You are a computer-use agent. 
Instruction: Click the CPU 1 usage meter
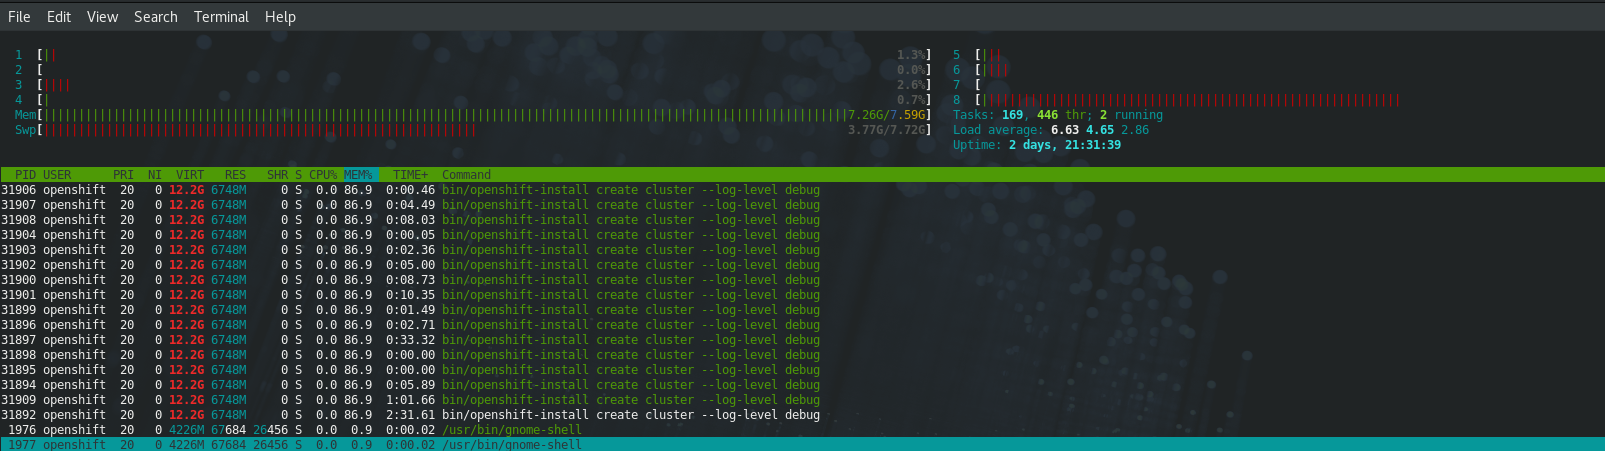pos(473,55)
